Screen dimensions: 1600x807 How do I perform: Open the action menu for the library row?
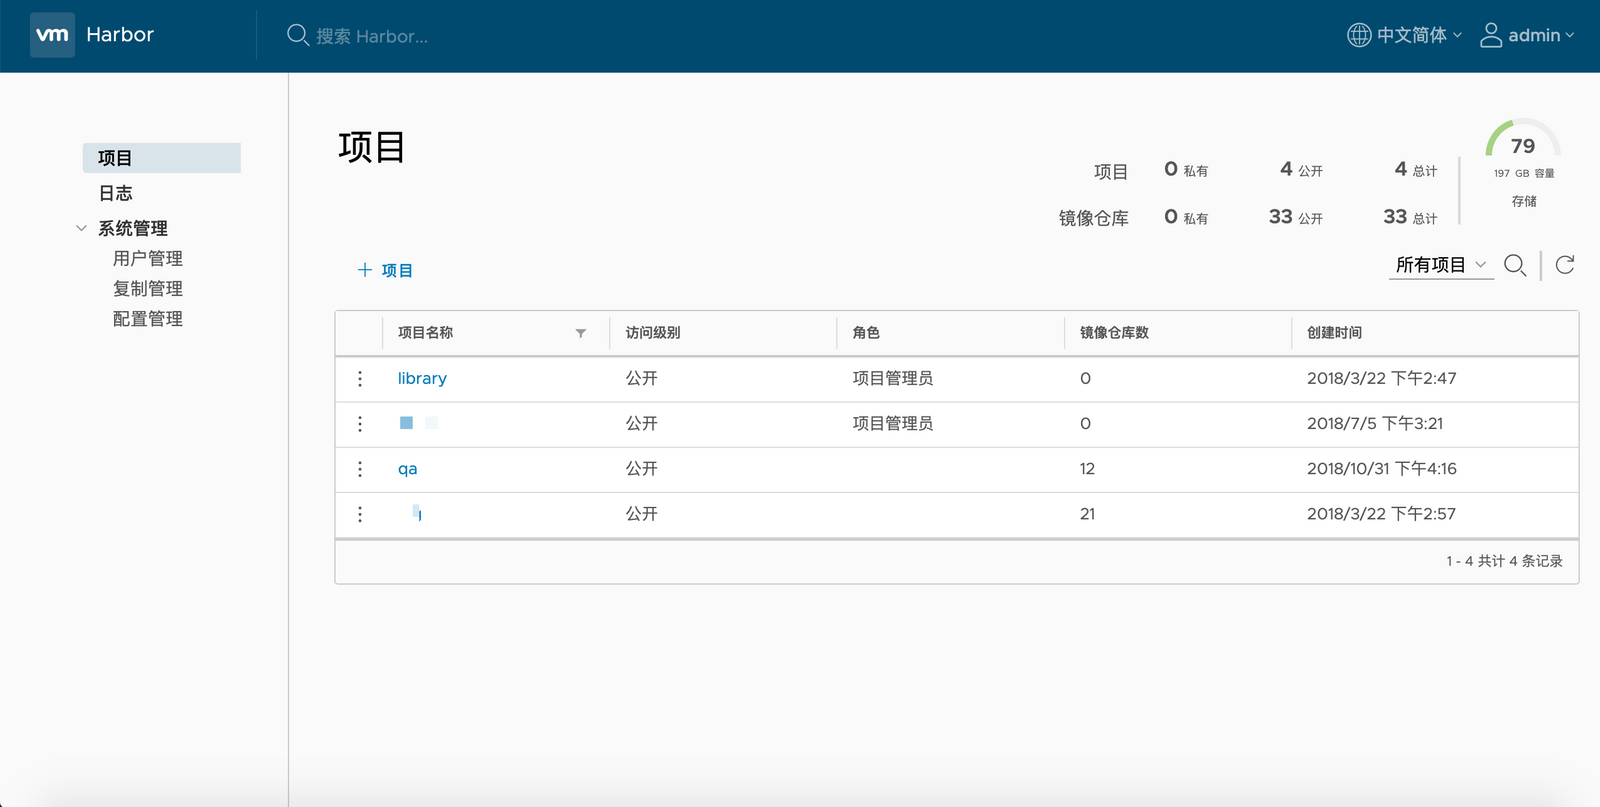[360, 379]
